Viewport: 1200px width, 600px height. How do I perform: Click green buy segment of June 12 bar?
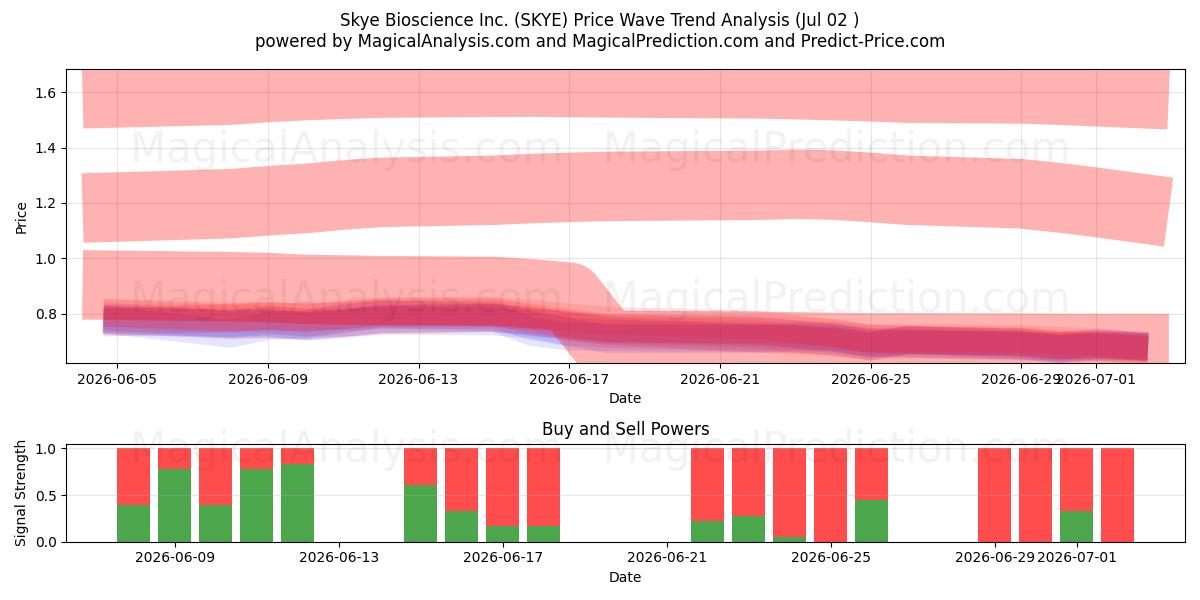pyautogui.click(x=298, y=503)
